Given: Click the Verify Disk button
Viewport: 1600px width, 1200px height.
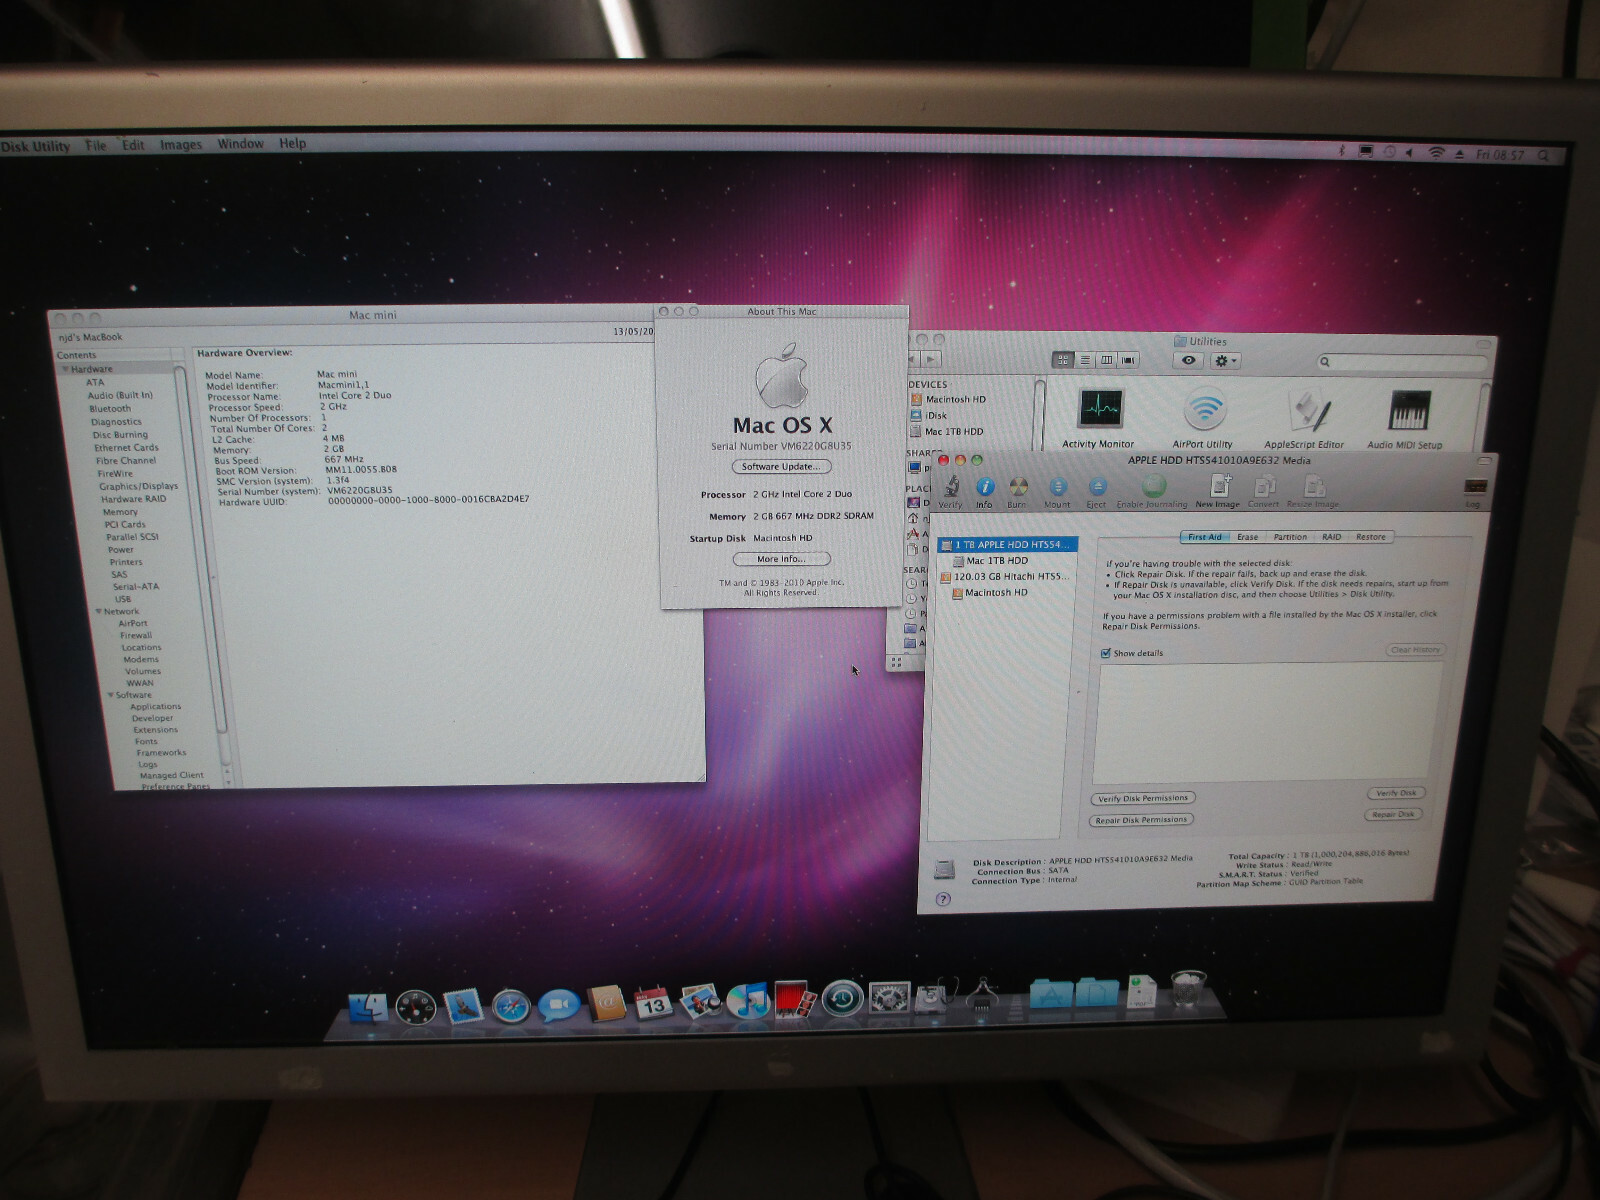Looking at the screenshot, I should (1396, 793).
